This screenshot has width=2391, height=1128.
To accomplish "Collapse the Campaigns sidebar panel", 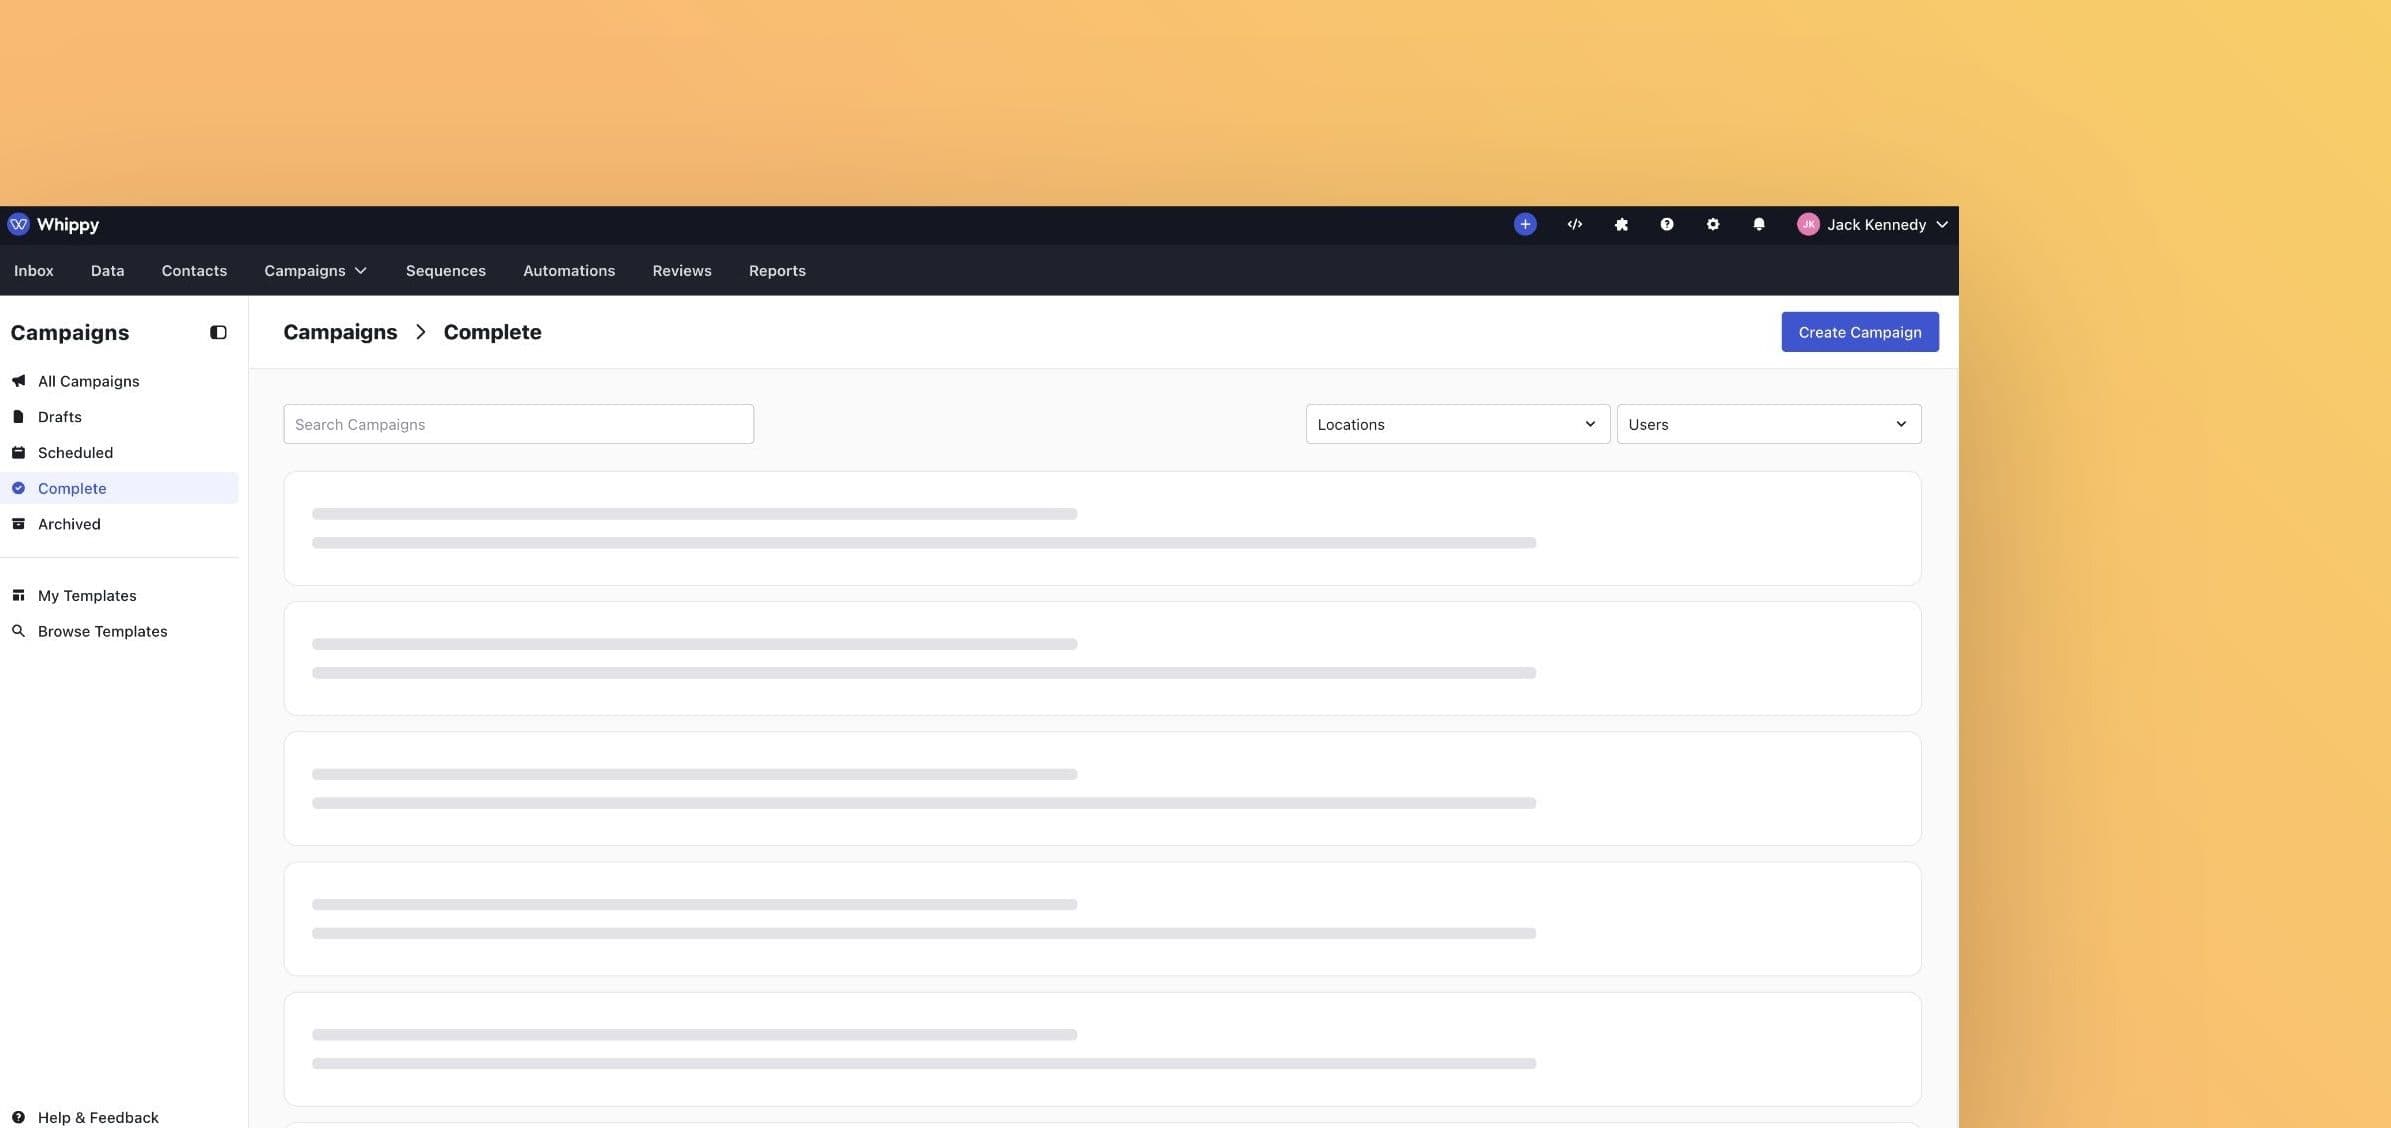I will click(218, 333).
